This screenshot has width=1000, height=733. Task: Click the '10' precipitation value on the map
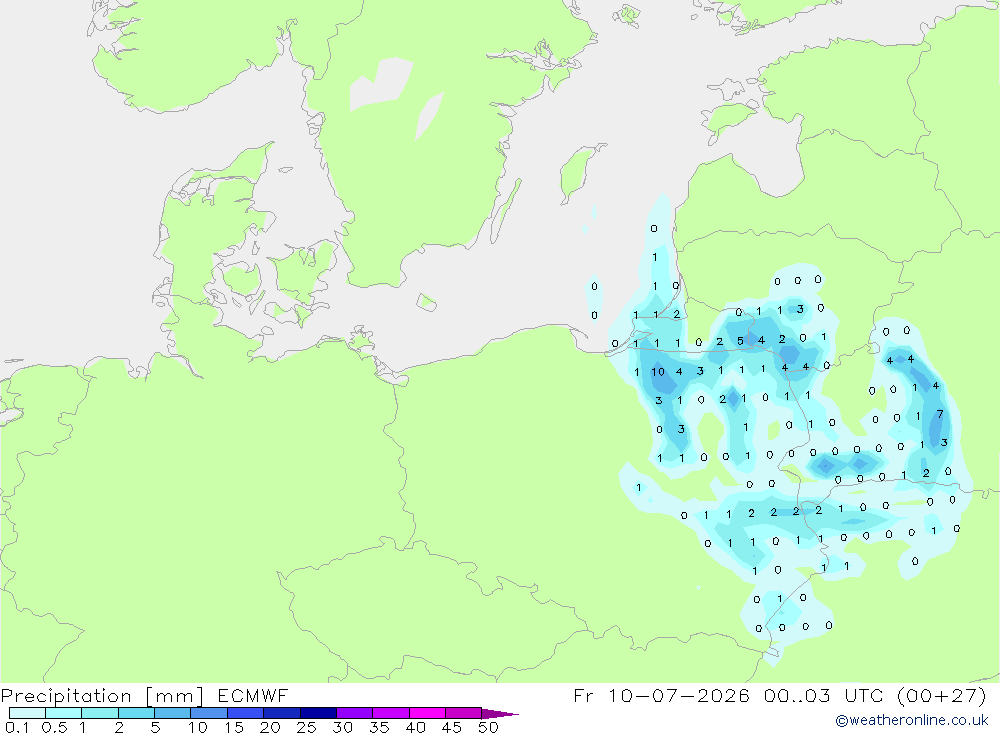coord(658,372)
